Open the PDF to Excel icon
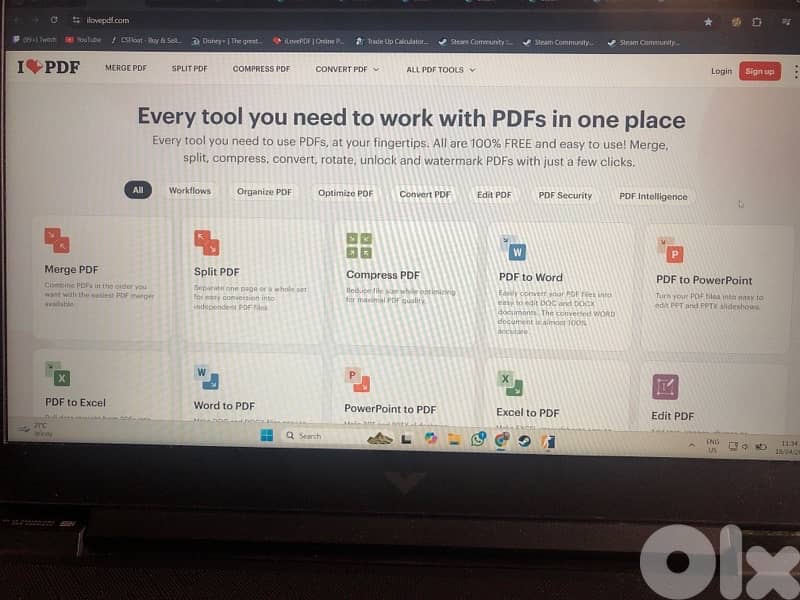The width and height of the screenshot is (800, 600). [57, 373]
